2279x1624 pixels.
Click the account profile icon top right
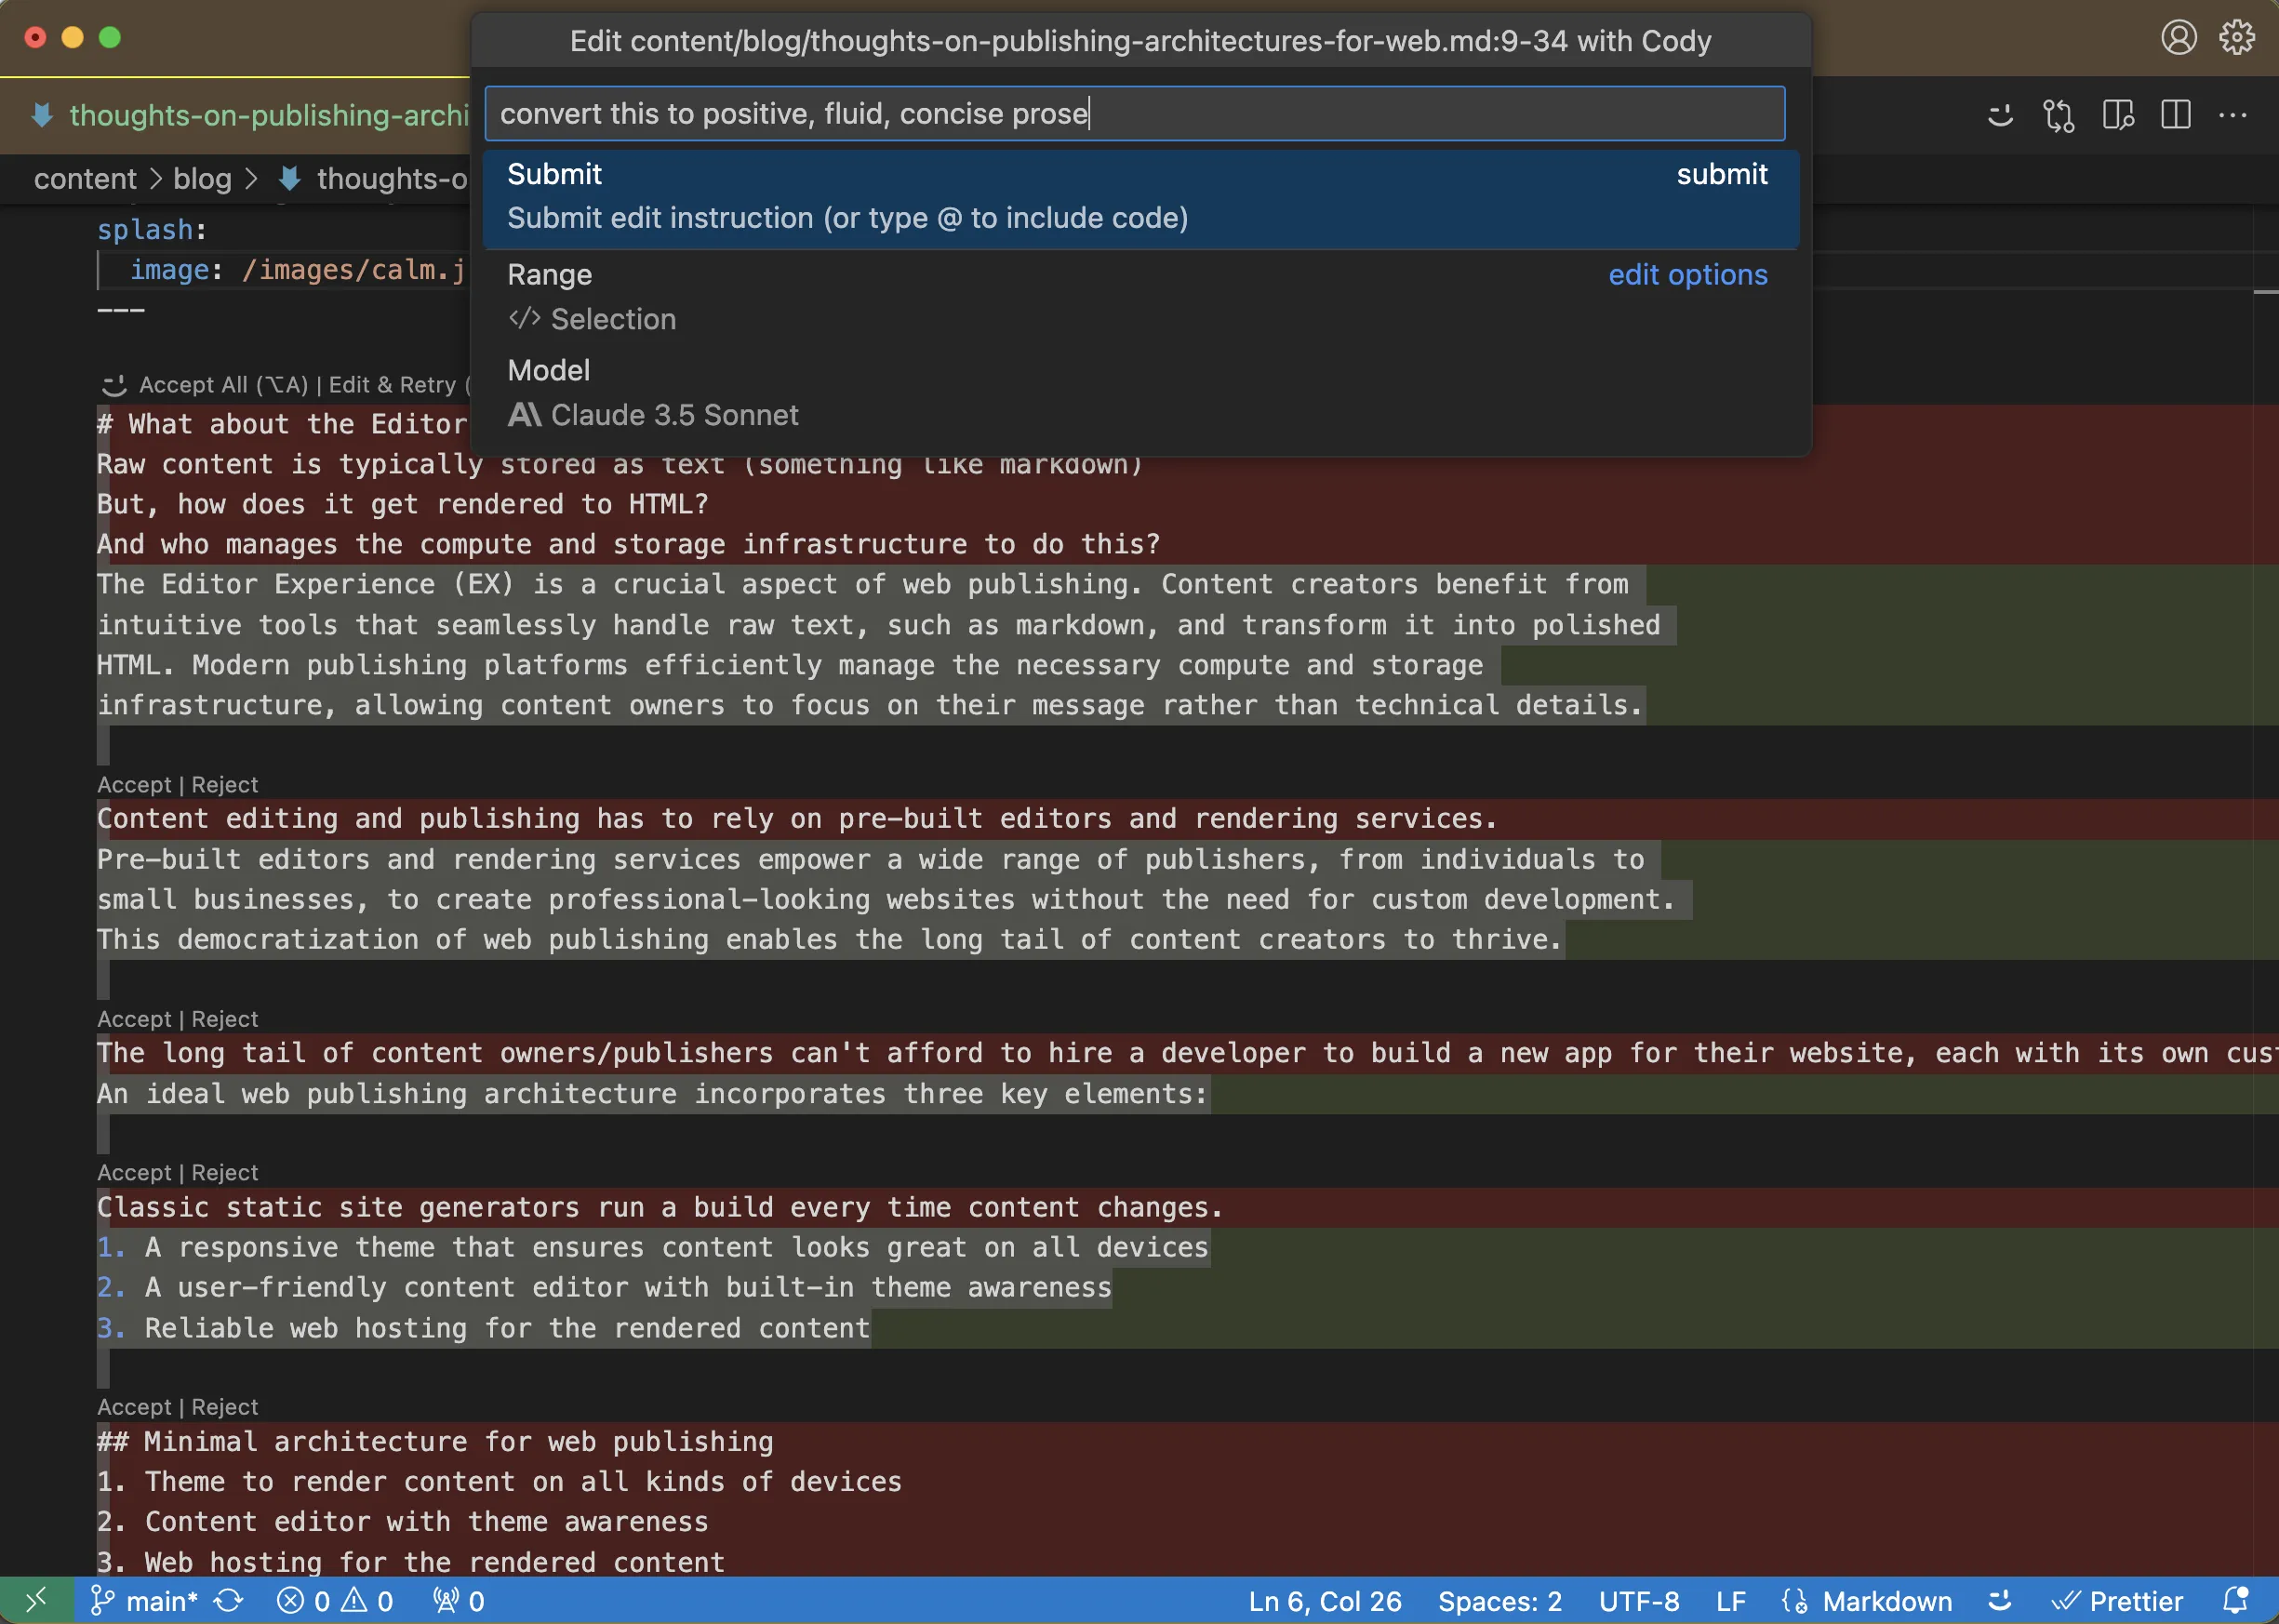point(2179,35)
